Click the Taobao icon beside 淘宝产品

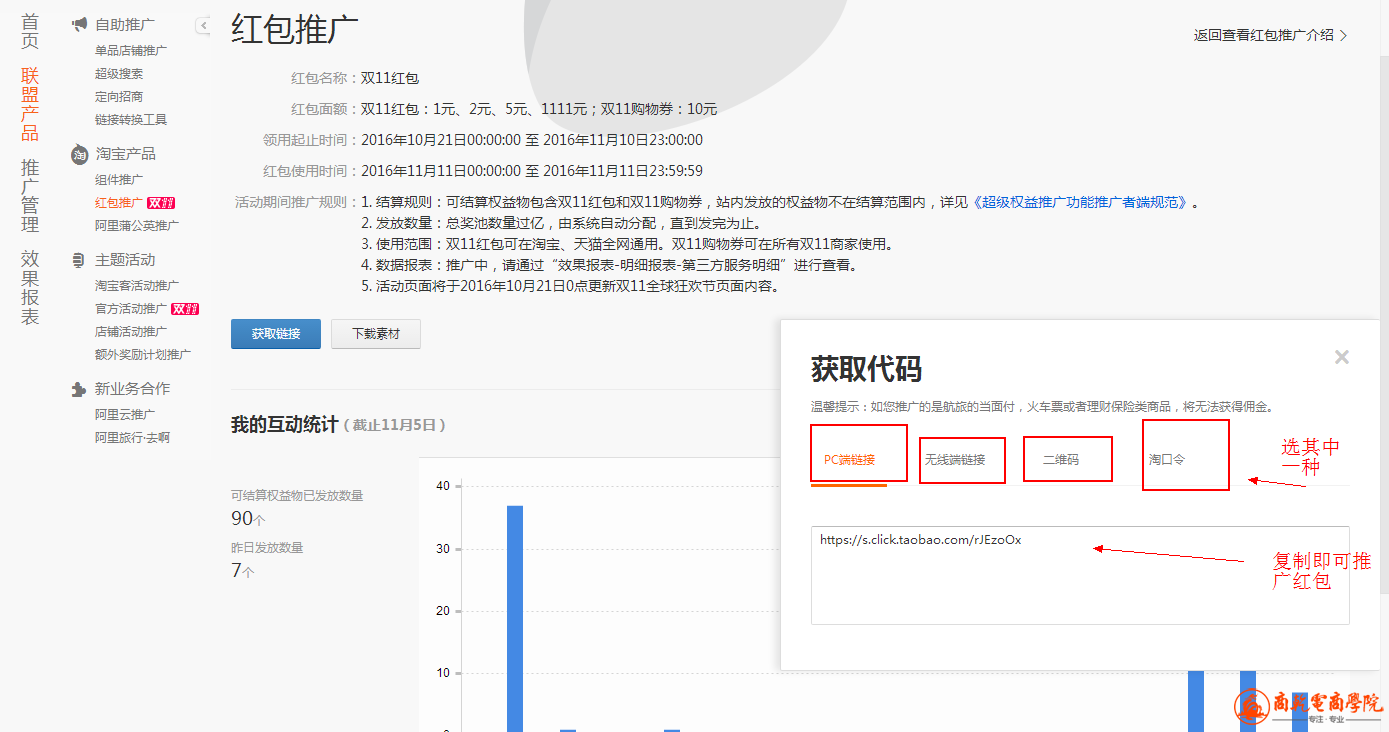[79, 154]
